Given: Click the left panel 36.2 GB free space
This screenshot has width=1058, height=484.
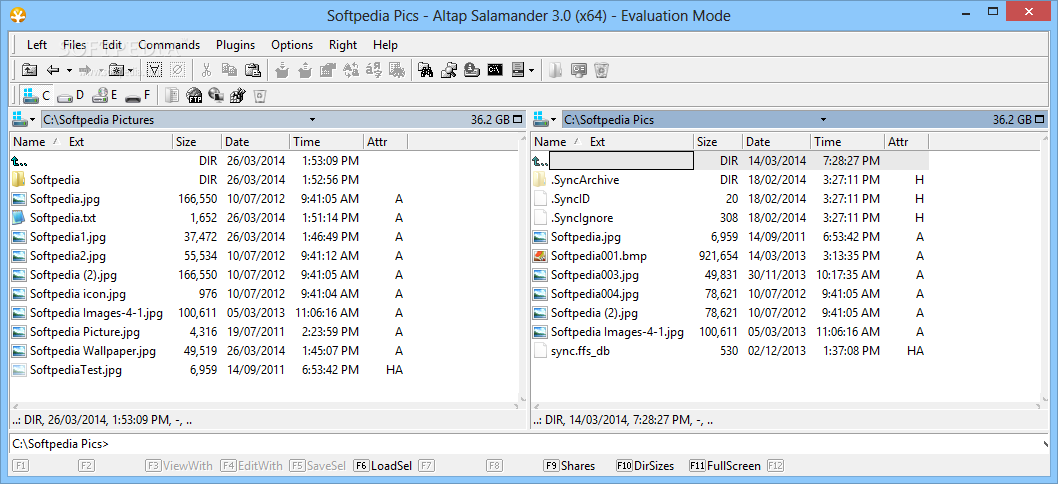Looking at the screenshot, I should coord(491,119).
